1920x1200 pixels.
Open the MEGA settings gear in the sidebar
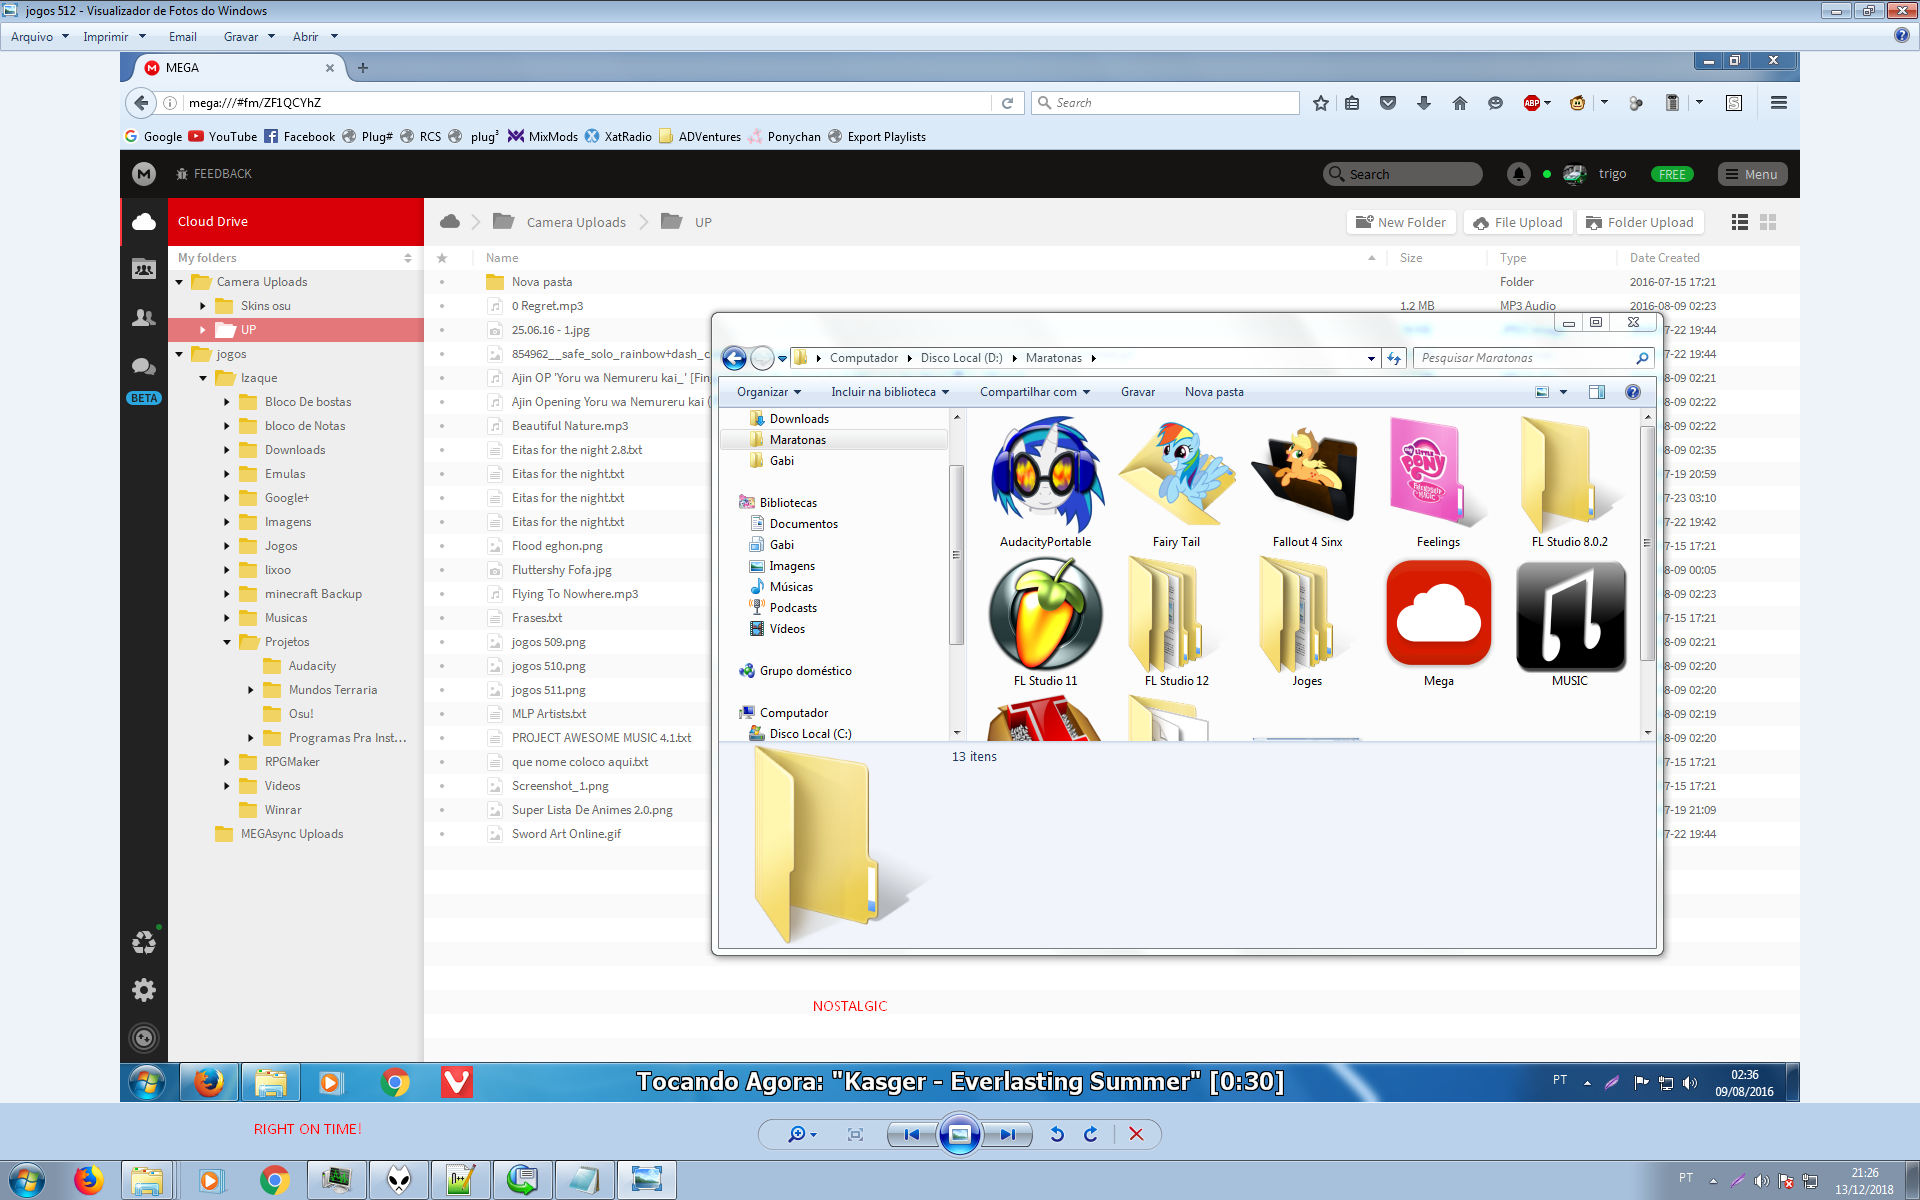(144, 990)
